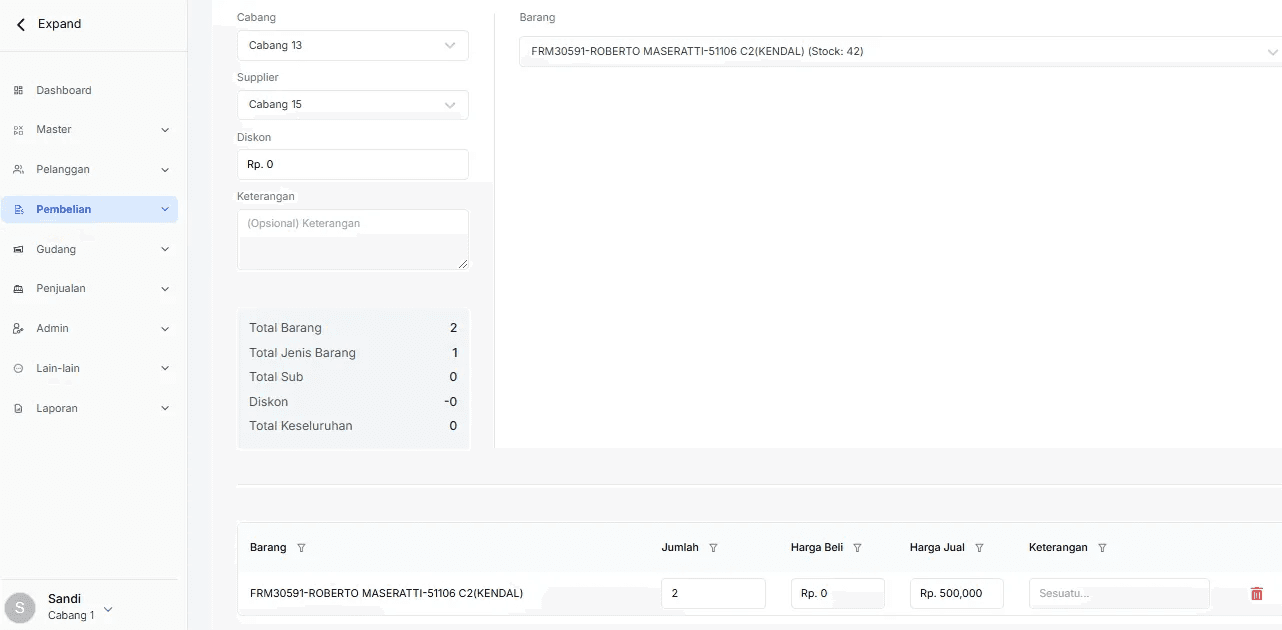Screen dimensions: 1282x630
Task: Expand the Master menu chevron
Action: pyautogui.click(x=165, y=130)
